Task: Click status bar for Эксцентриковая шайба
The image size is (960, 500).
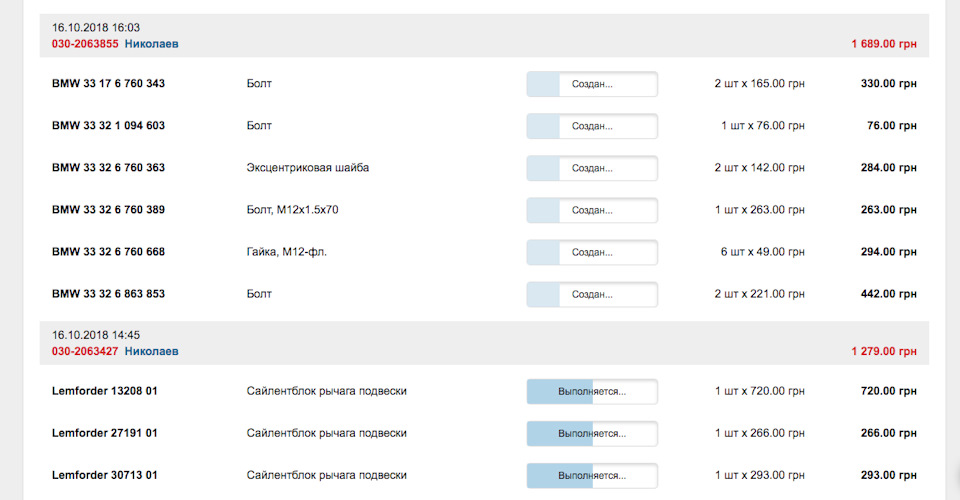Action: click(592, 168)
